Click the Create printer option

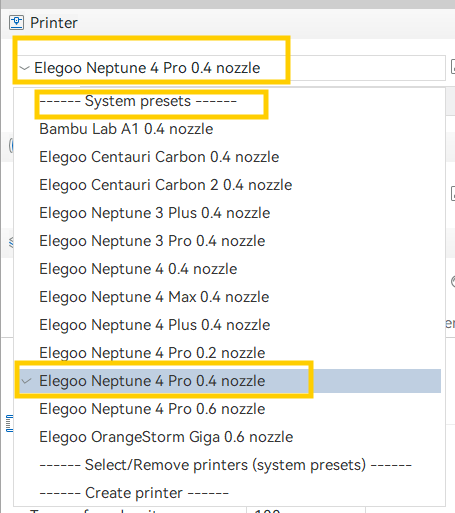click(134, 493)
